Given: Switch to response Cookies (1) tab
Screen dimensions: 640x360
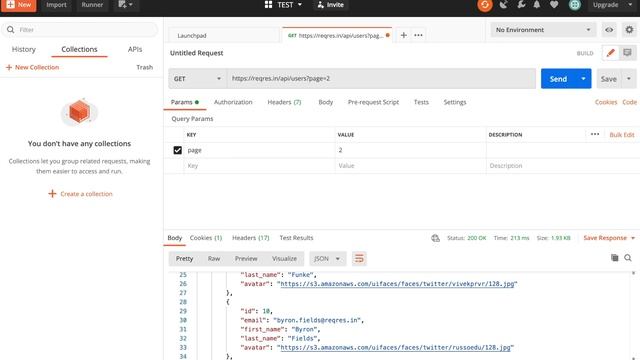Looking at the screenshot, I should click(x=206, y=238).
